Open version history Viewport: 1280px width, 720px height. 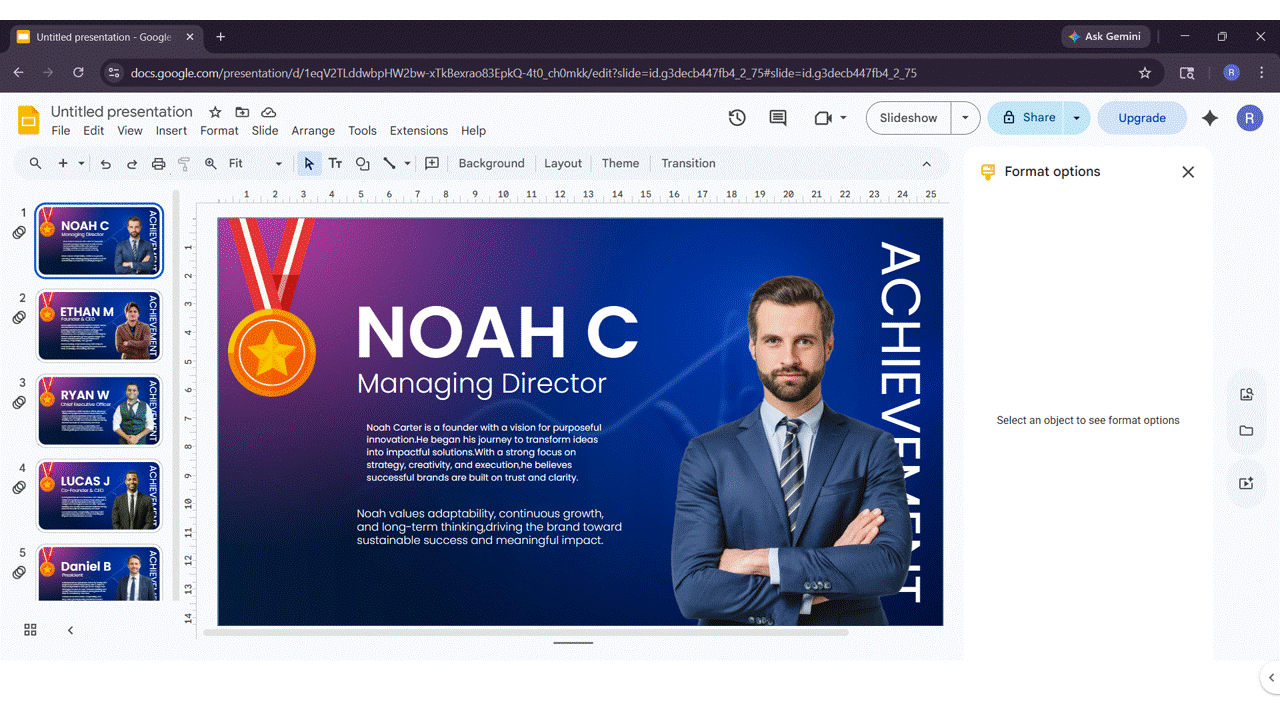[x=737, y=118]
